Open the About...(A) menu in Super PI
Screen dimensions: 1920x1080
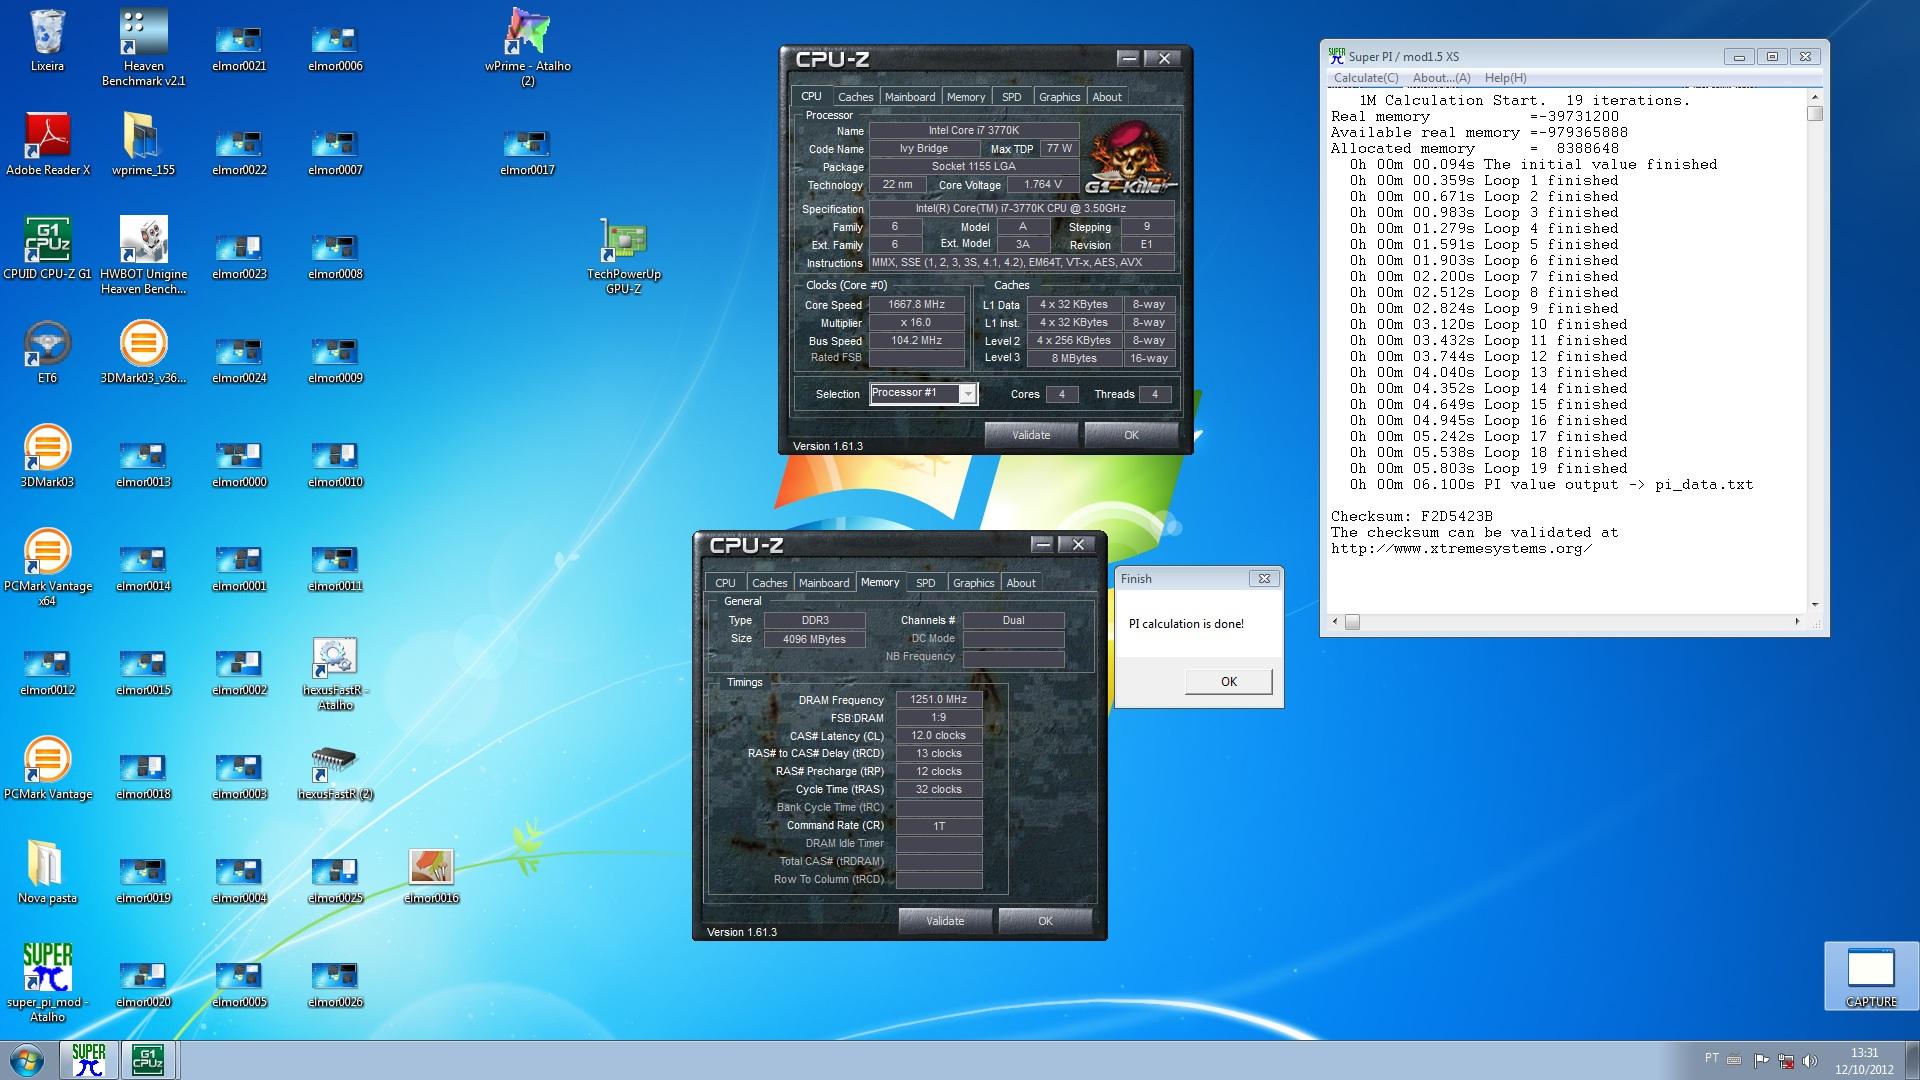point(1441,78)
